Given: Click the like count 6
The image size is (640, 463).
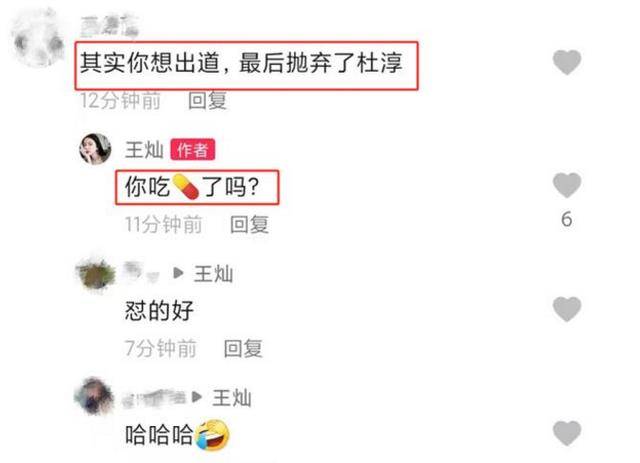Looking at the screenshot, I should pos(567,219).
